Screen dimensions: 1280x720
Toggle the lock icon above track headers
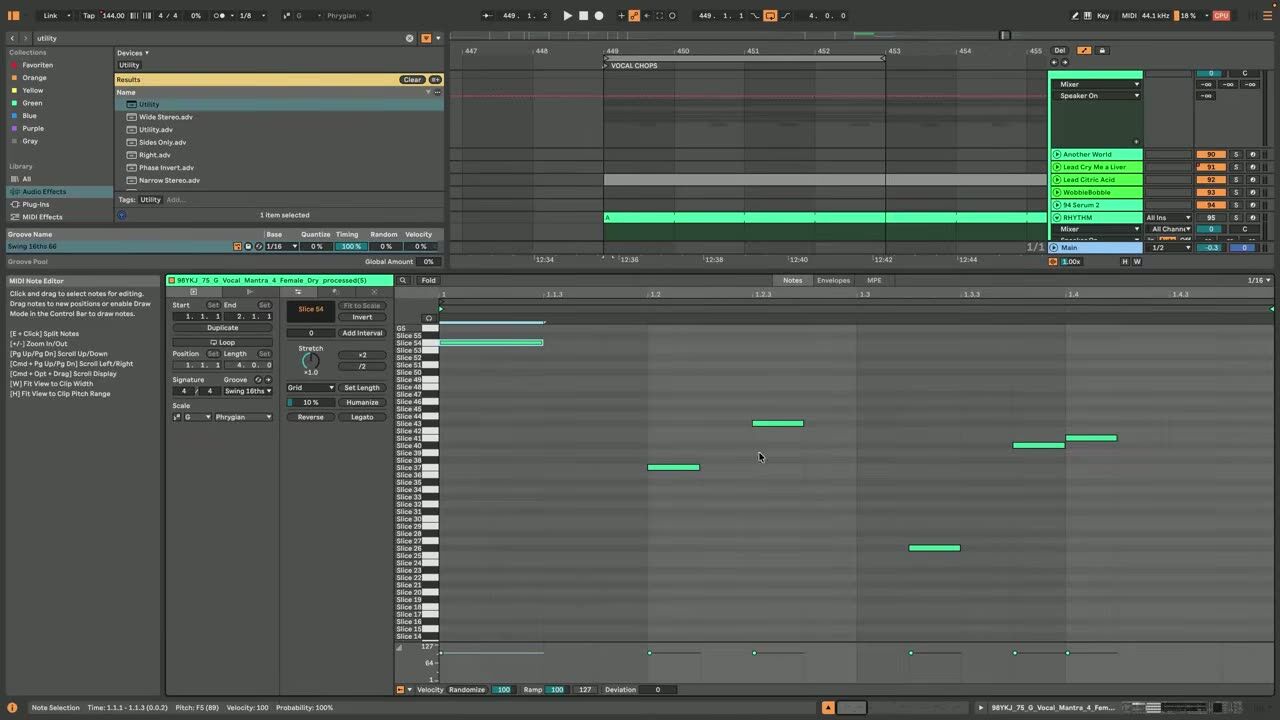1102,50
